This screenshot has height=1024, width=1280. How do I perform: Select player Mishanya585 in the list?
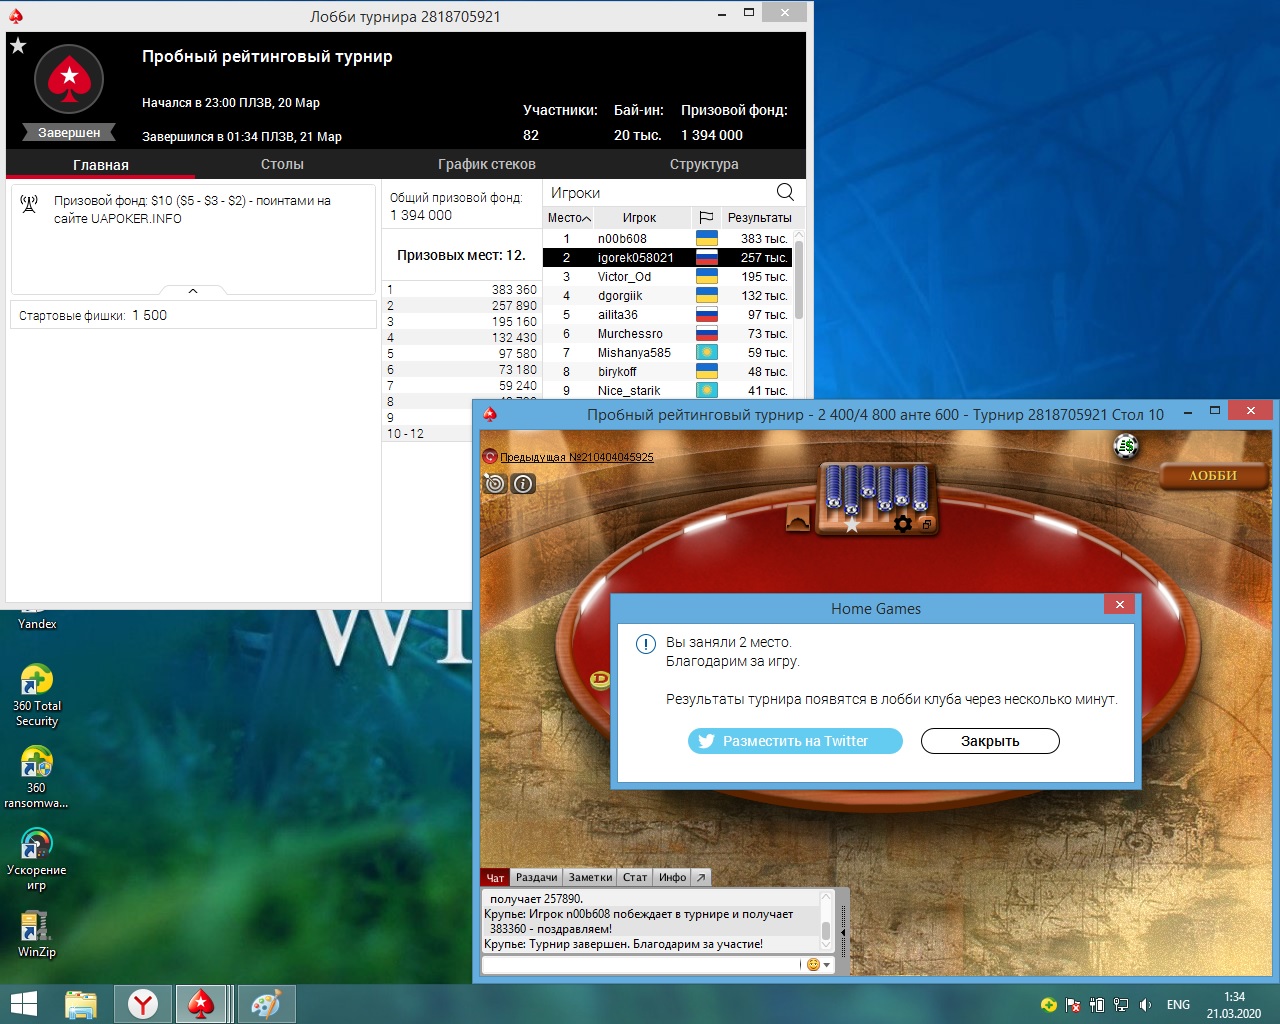point(667,352)
